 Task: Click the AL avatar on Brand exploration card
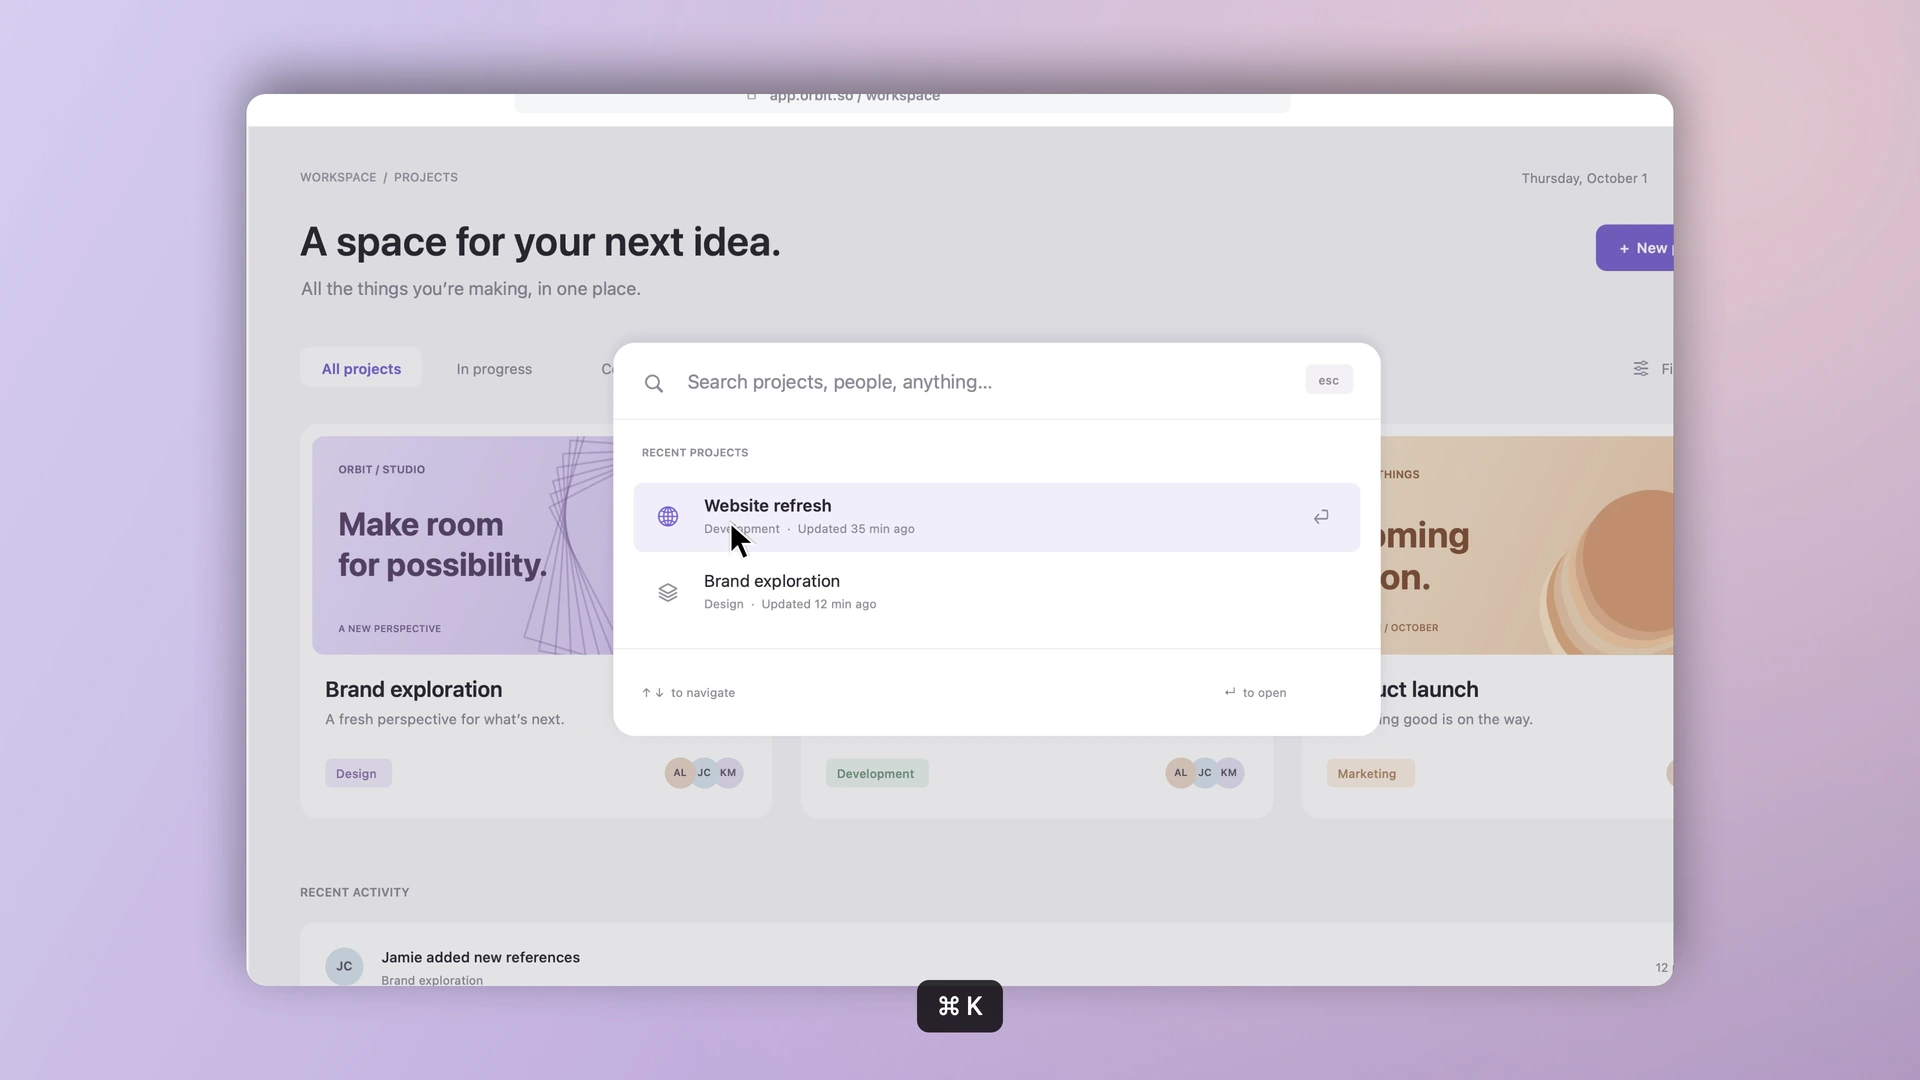680,773
